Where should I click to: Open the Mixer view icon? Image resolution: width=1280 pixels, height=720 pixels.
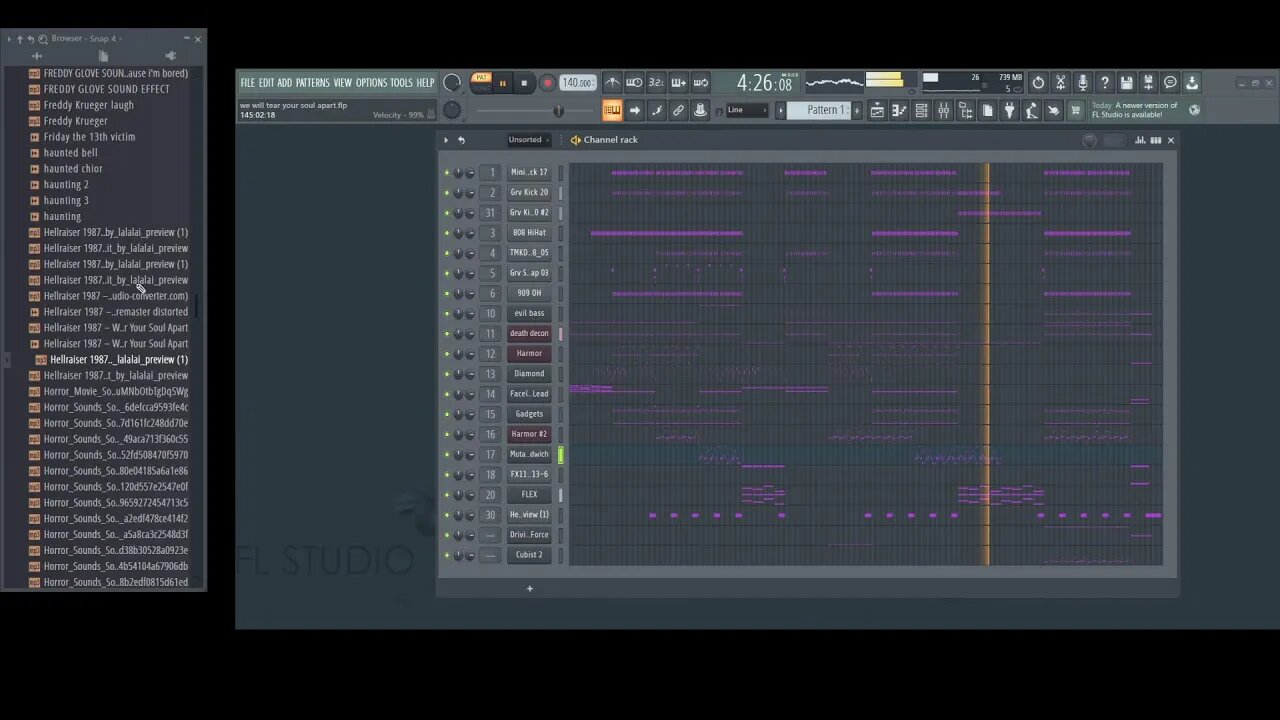pos(943,110)
